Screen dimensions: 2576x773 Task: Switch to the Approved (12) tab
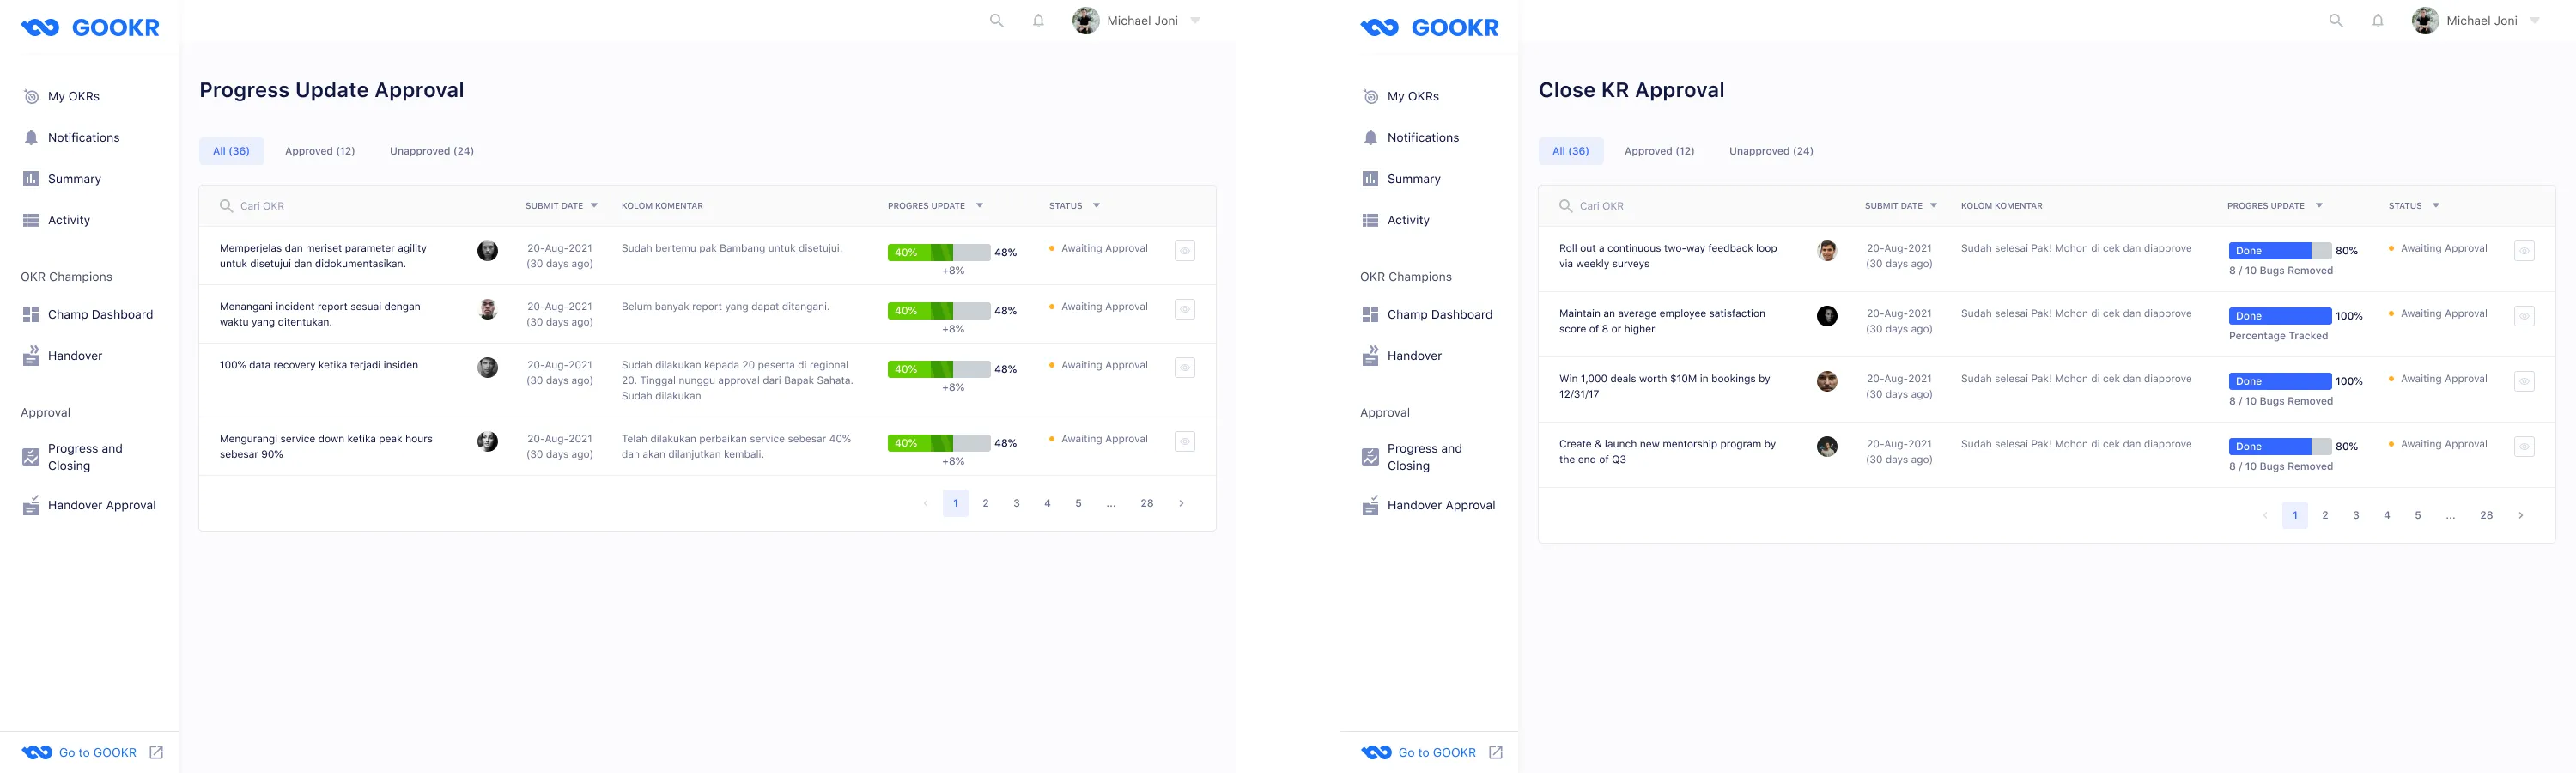pyautogui.click(x=319, y=151)
